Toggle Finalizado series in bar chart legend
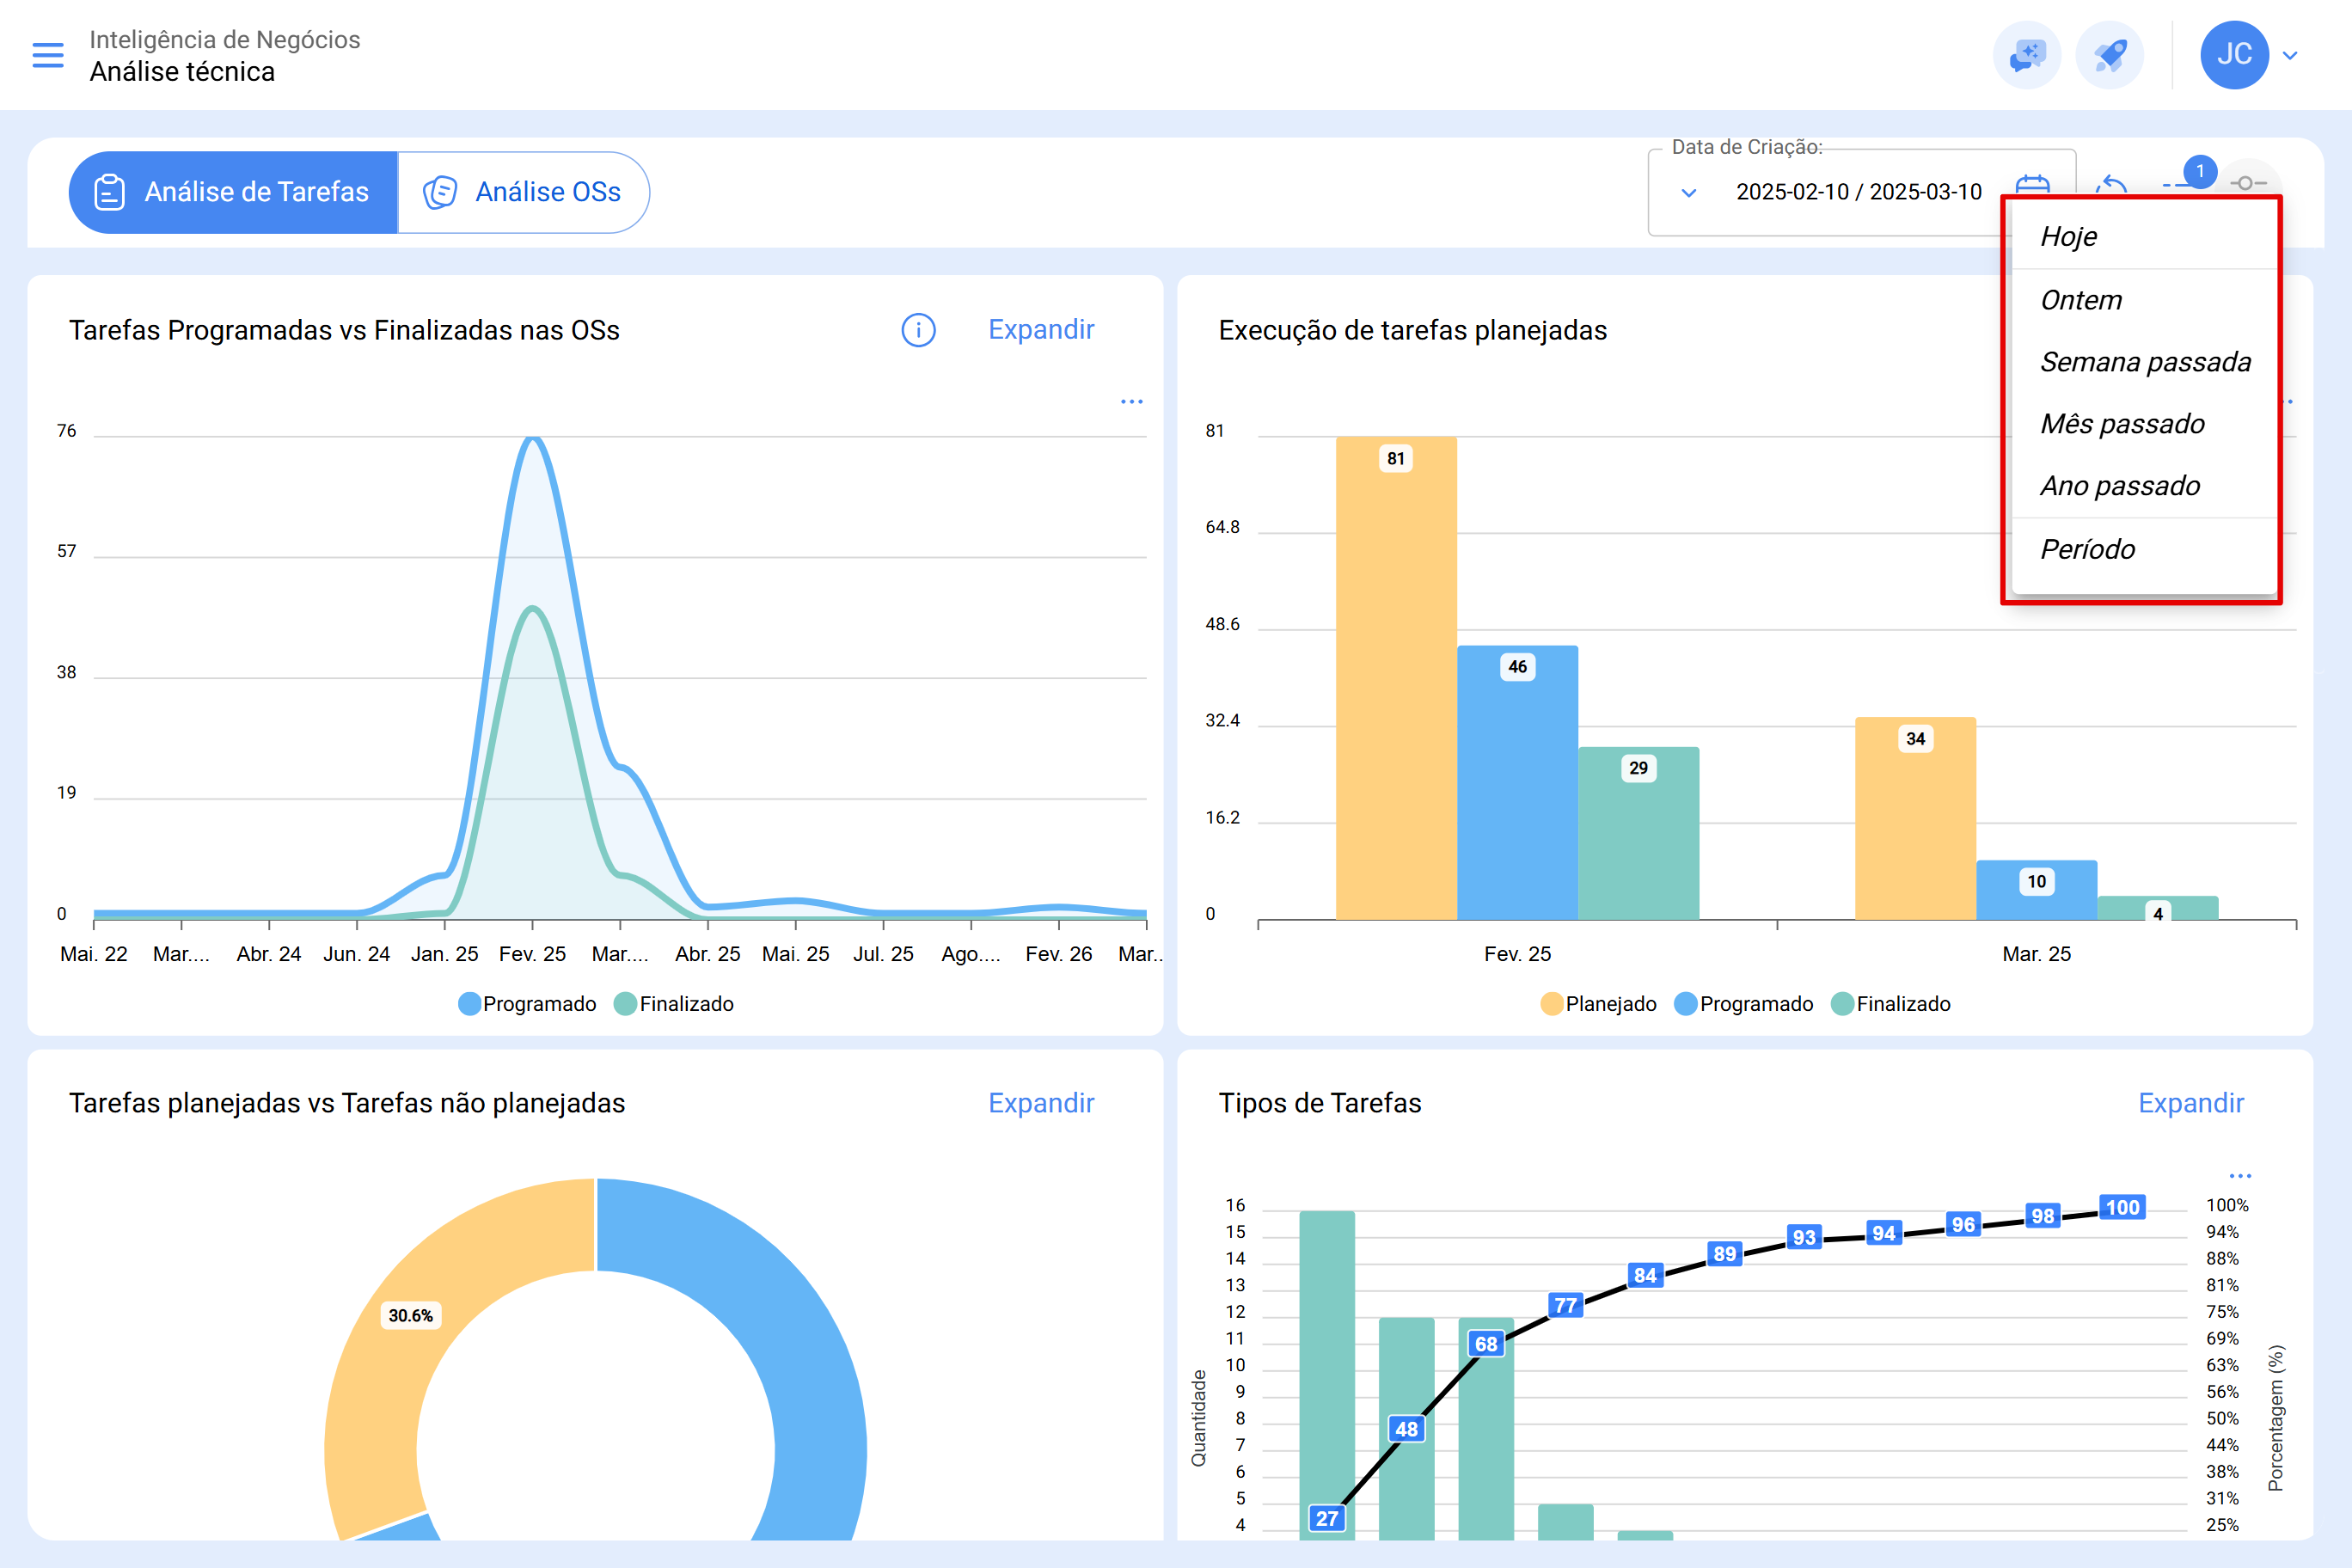The height and width of the screenshot is (1568, 2352). (x=1890, y=1004)
